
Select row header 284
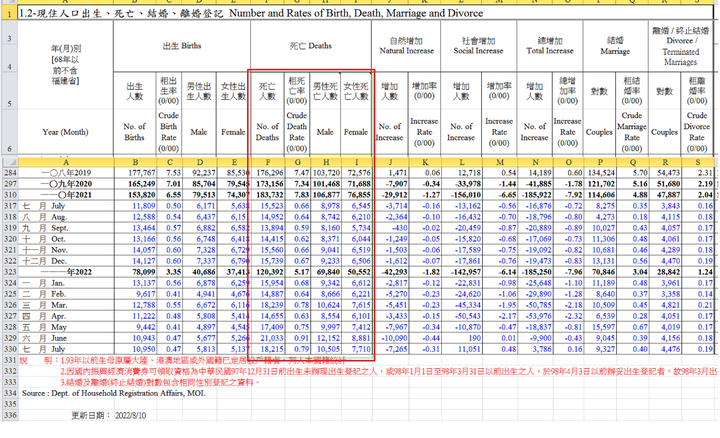(x=10, y=173)
